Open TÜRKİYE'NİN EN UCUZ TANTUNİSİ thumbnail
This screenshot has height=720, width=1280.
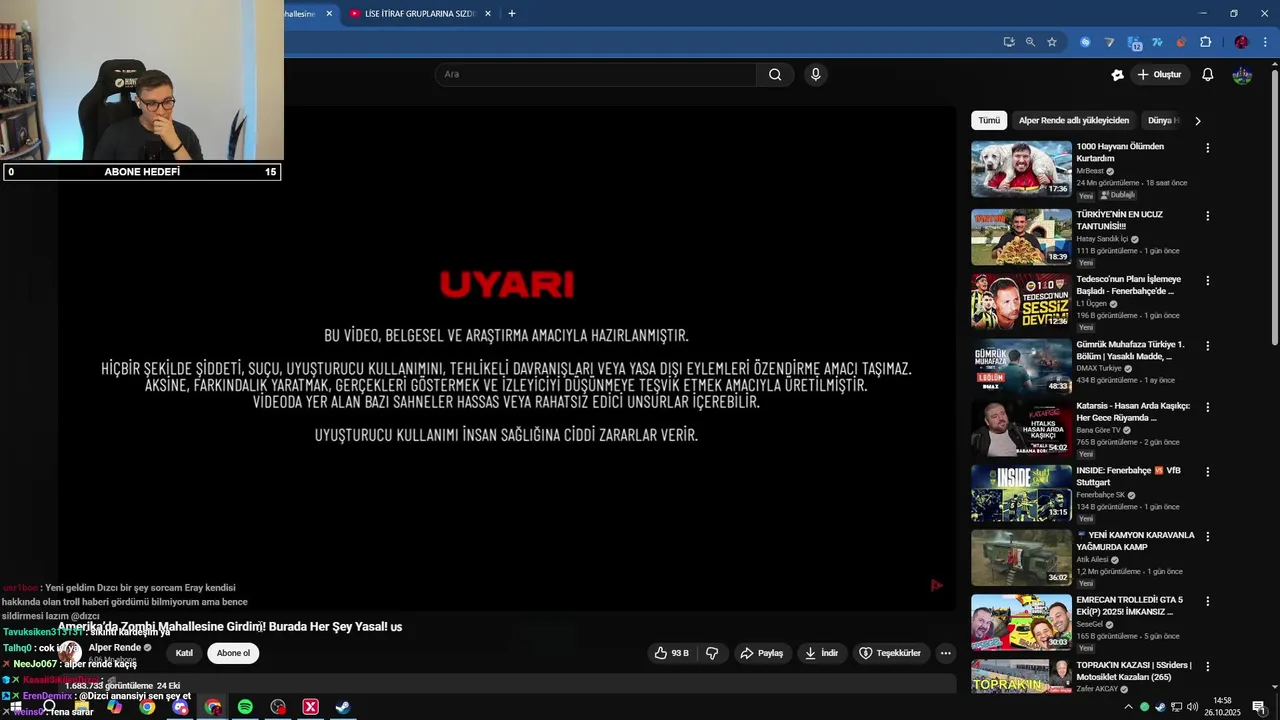pos(1021,236)
